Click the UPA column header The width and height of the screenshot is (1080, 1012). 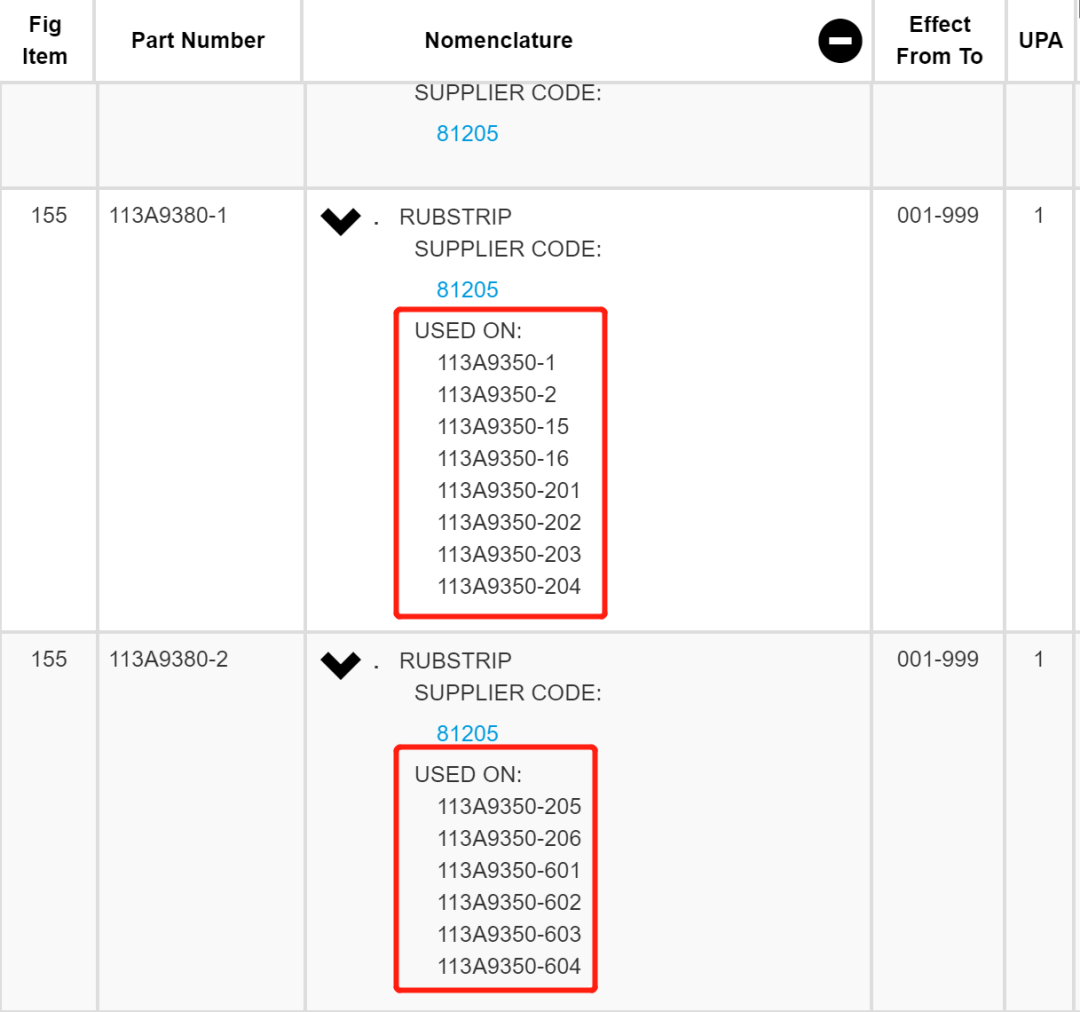(x=1041, y=41)
